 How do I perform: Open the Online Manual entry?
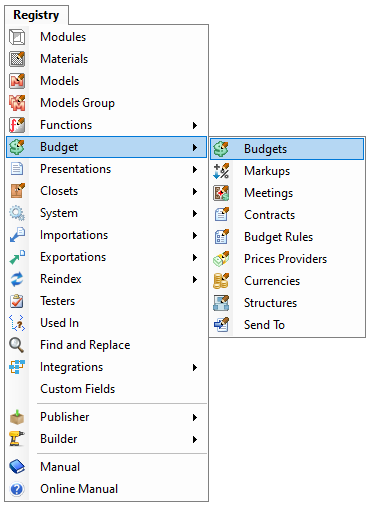106,489
